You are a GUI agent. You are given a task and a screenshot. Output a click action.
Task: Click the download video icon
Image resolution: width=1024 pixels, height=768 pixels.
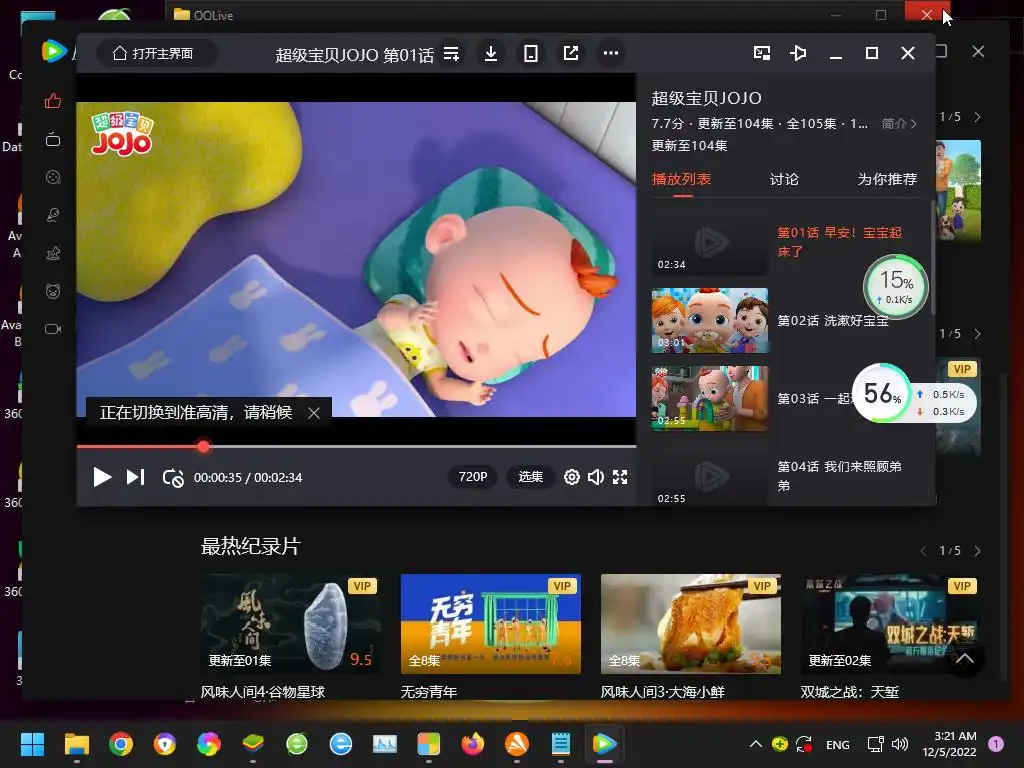tap(490, 54)
